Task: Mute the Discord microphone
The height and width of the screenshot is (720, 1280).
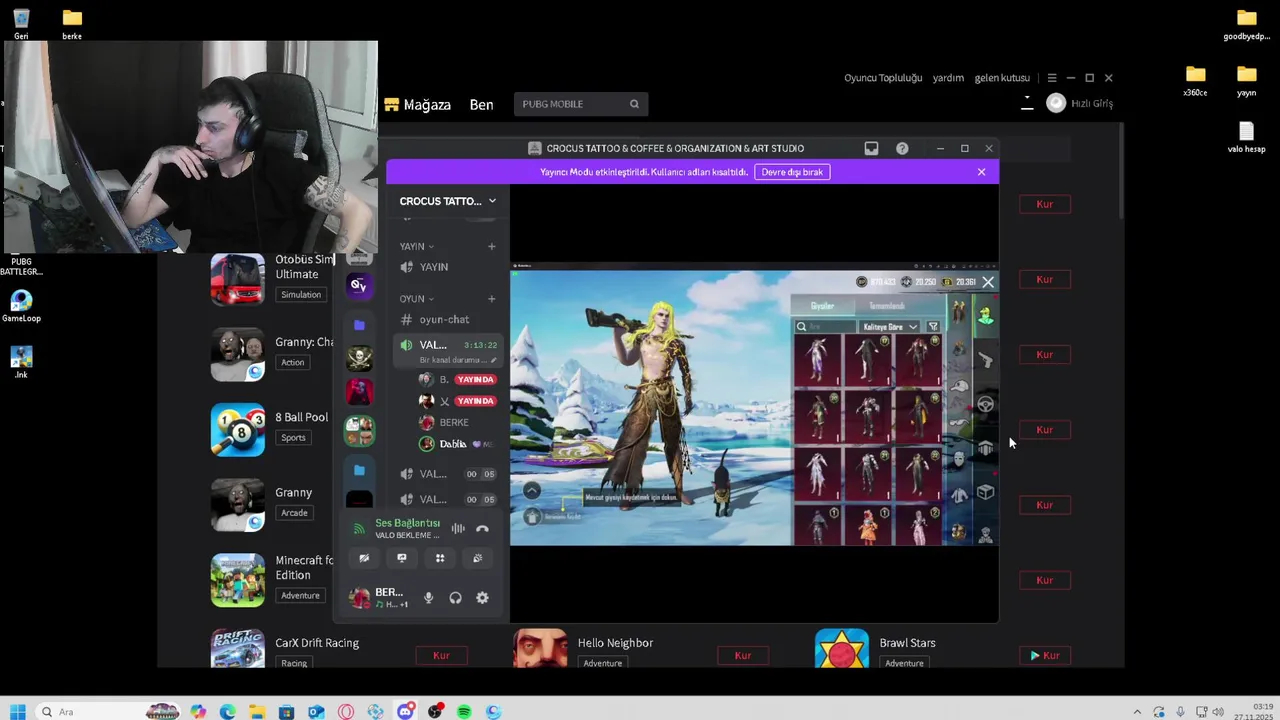Action: tap(428, 598)
